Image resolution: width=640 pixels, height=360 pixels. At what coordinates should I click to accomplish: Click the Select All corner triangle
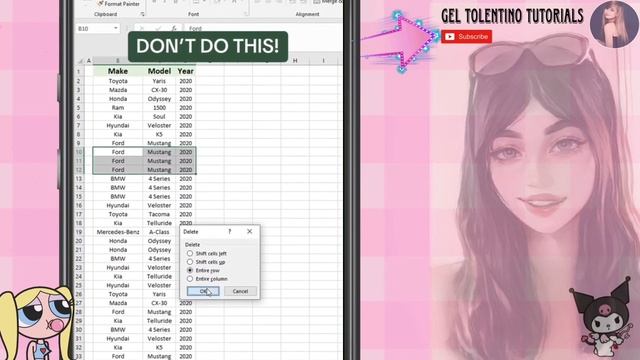[80, 61]
